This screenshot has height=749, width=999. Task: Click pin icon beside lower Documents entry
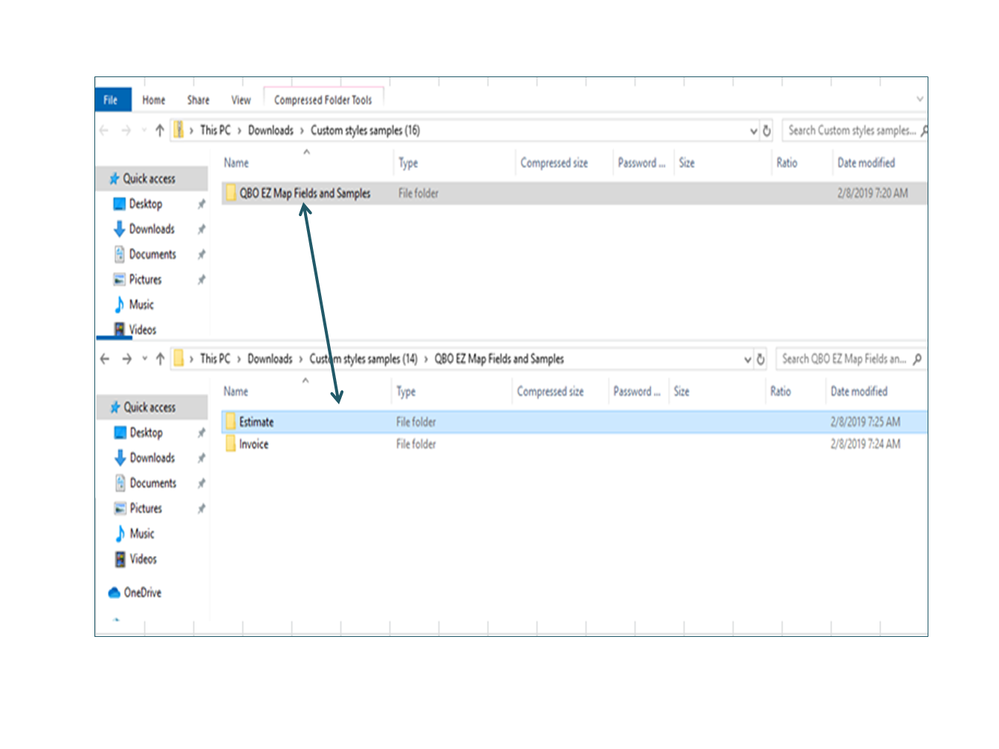click(201, 483)
